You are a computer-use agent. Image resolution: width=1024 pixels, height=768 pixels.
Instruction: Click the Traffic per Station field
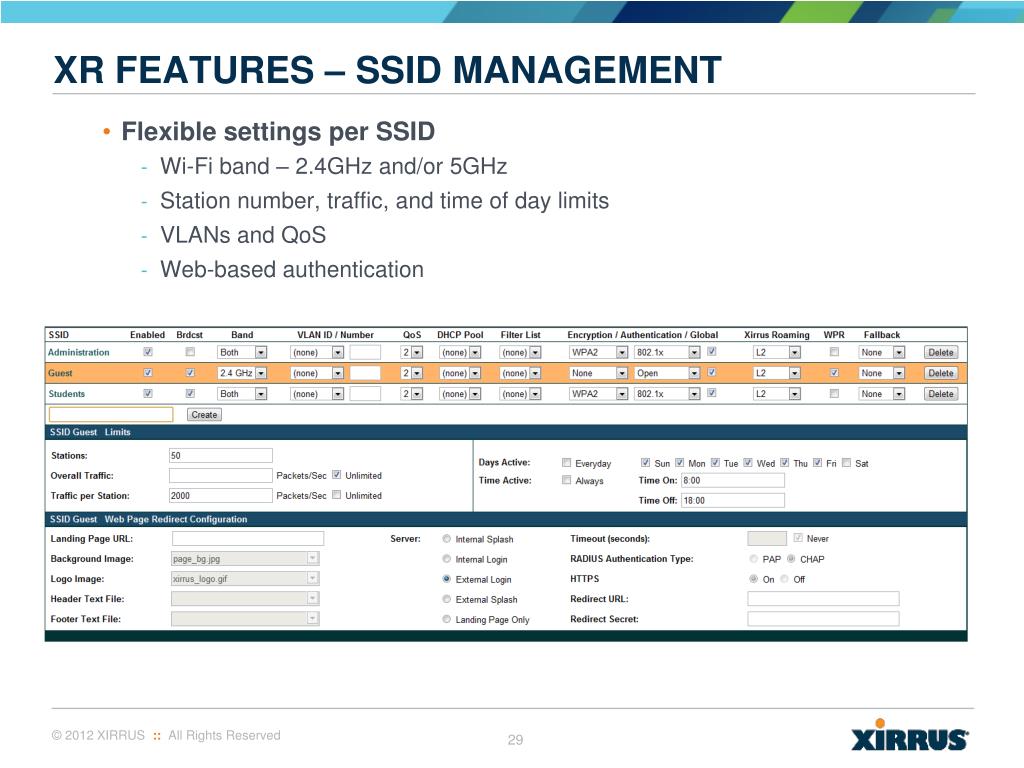click(x=221, y=496)
